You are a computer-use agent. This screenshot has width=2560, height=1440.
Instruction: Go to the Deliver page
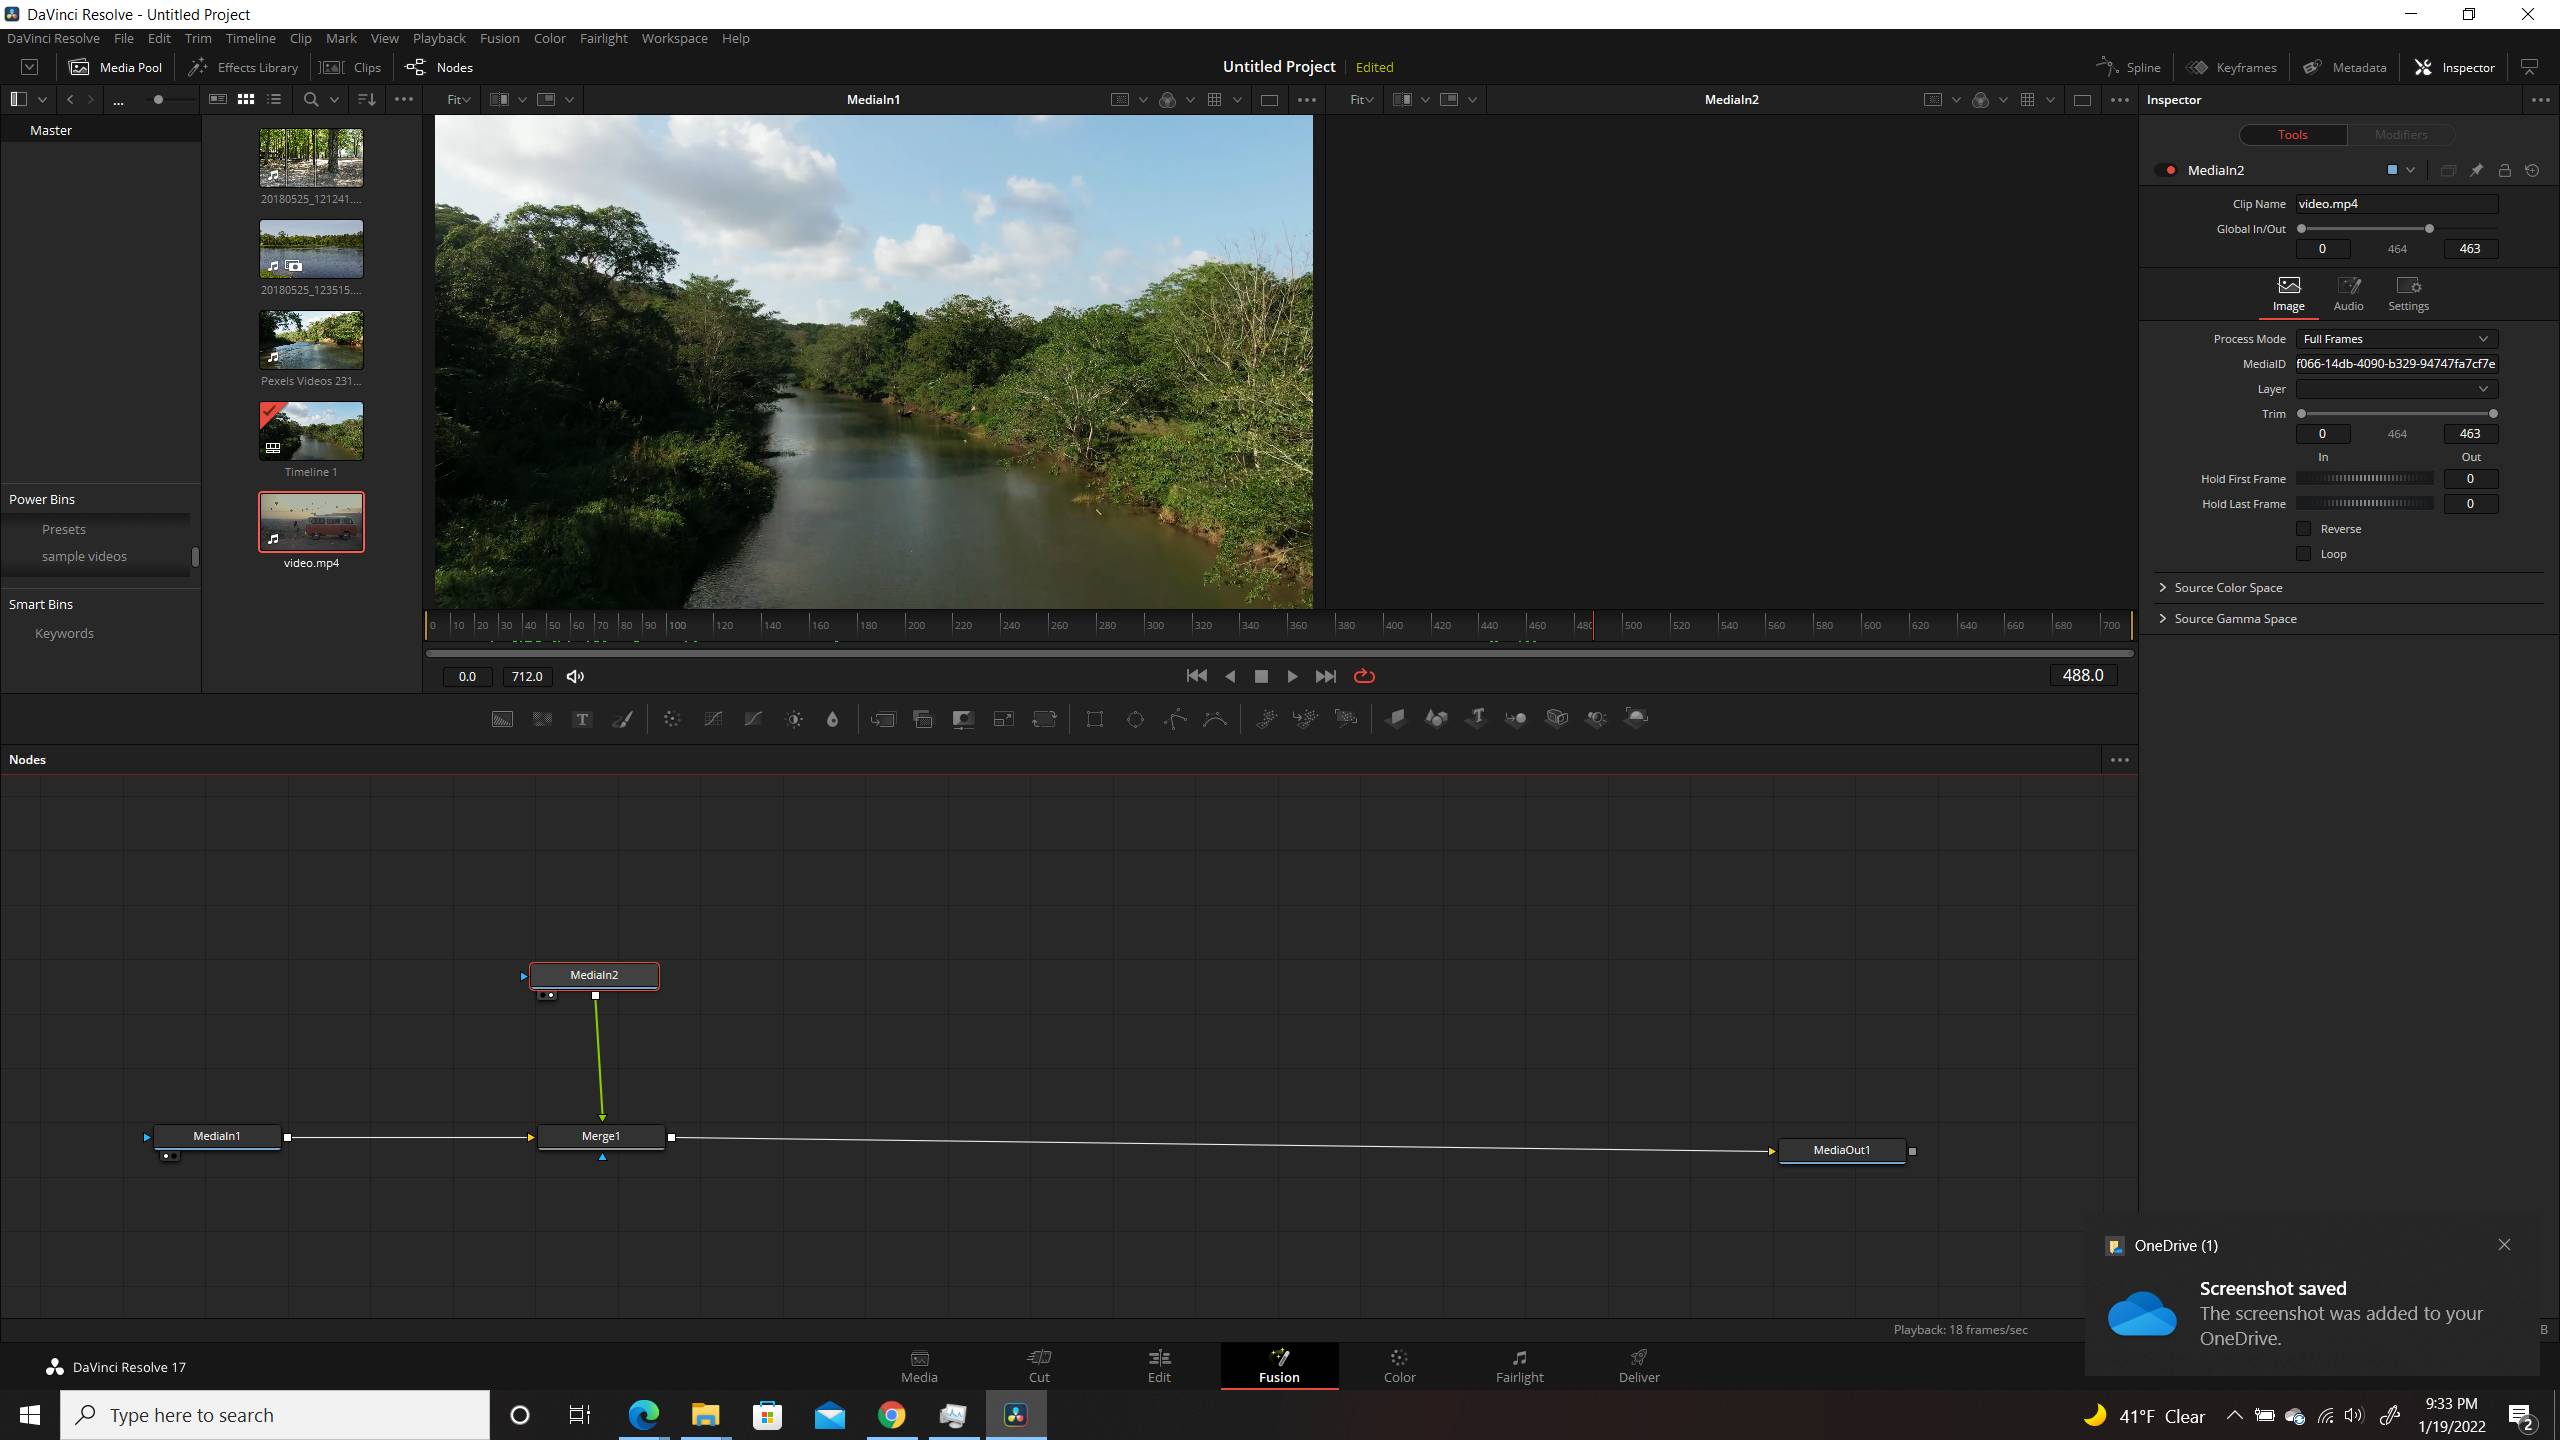pos(1639,1366)
